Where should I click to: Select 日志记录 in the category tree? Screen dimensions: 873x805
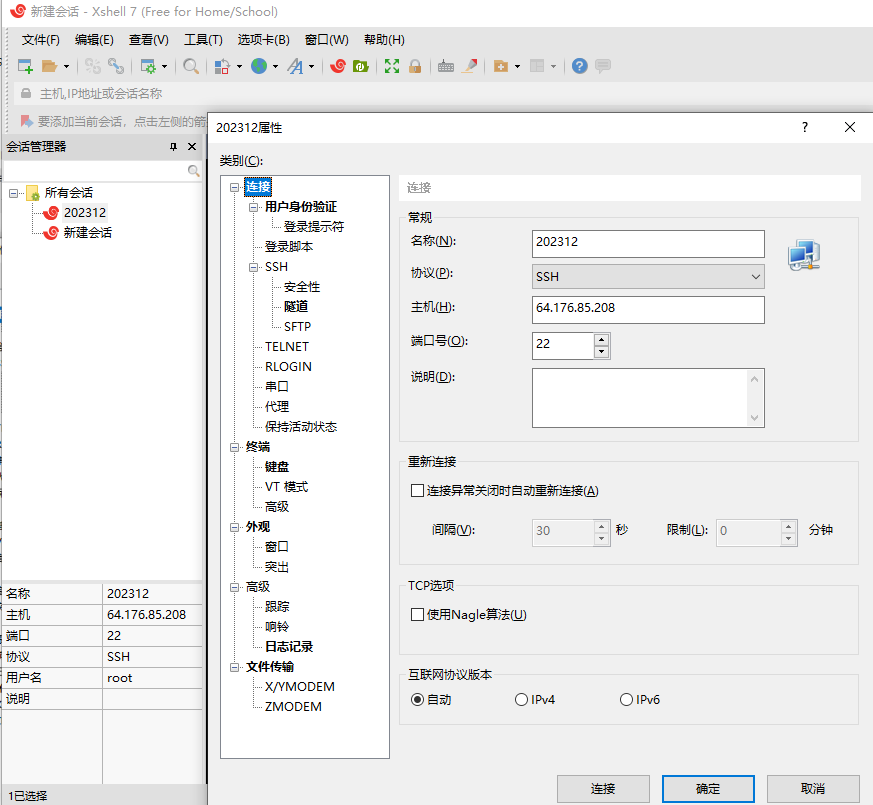289,647
